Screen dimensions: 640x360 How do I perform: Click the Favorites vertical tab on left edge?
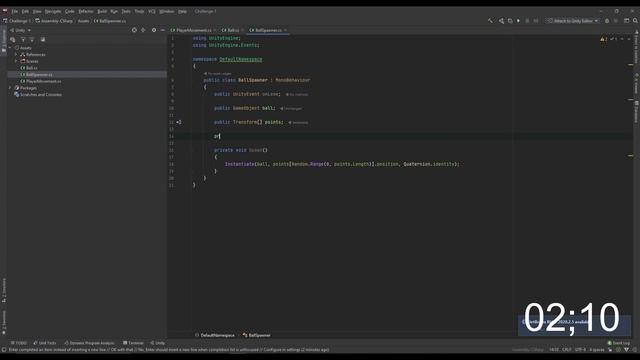[x=4, y=322]
